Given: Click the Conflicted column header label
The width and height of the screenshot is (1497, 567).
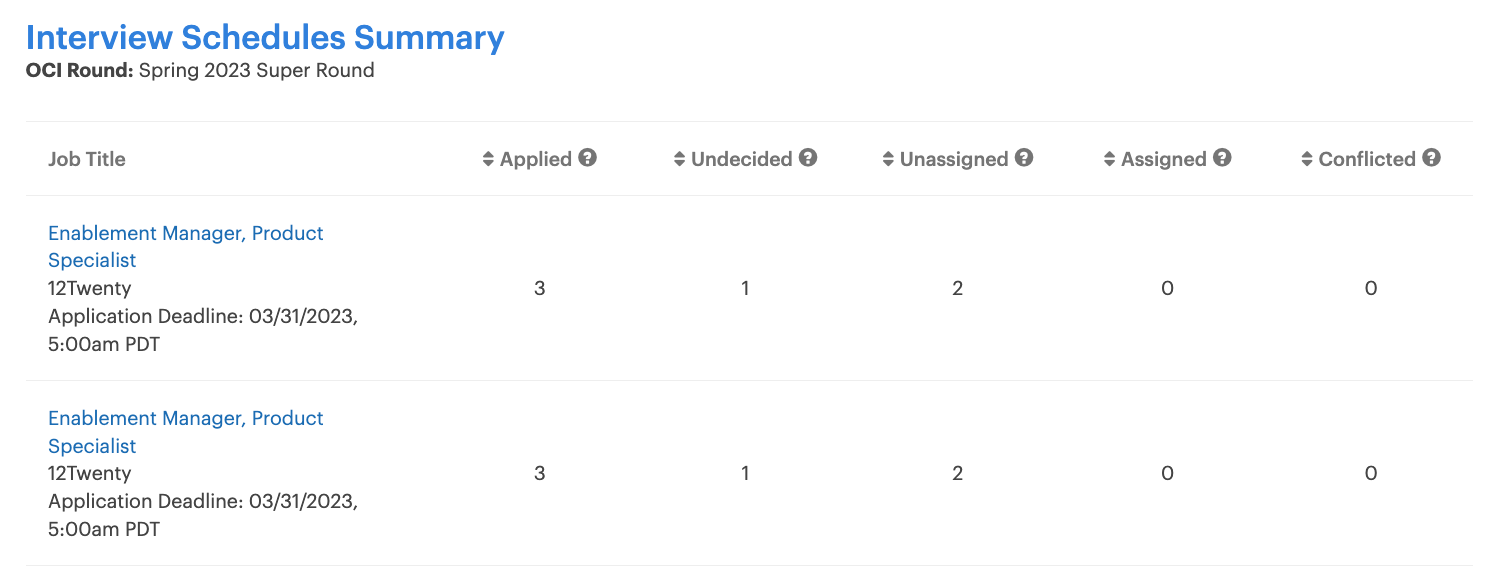Looking at the screenshot, I should click(1367, 159).
